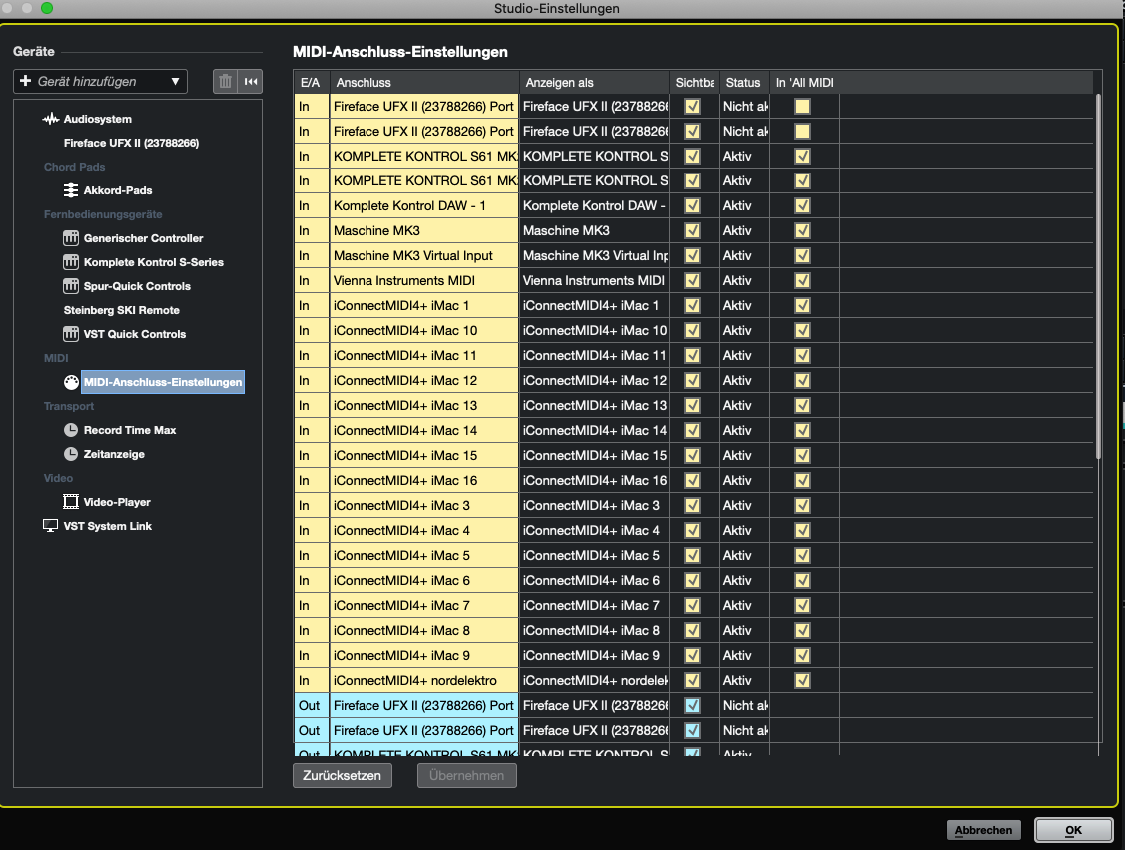Select Video-Player tree entry
1125x850 pixels.
tap(117, 502)
